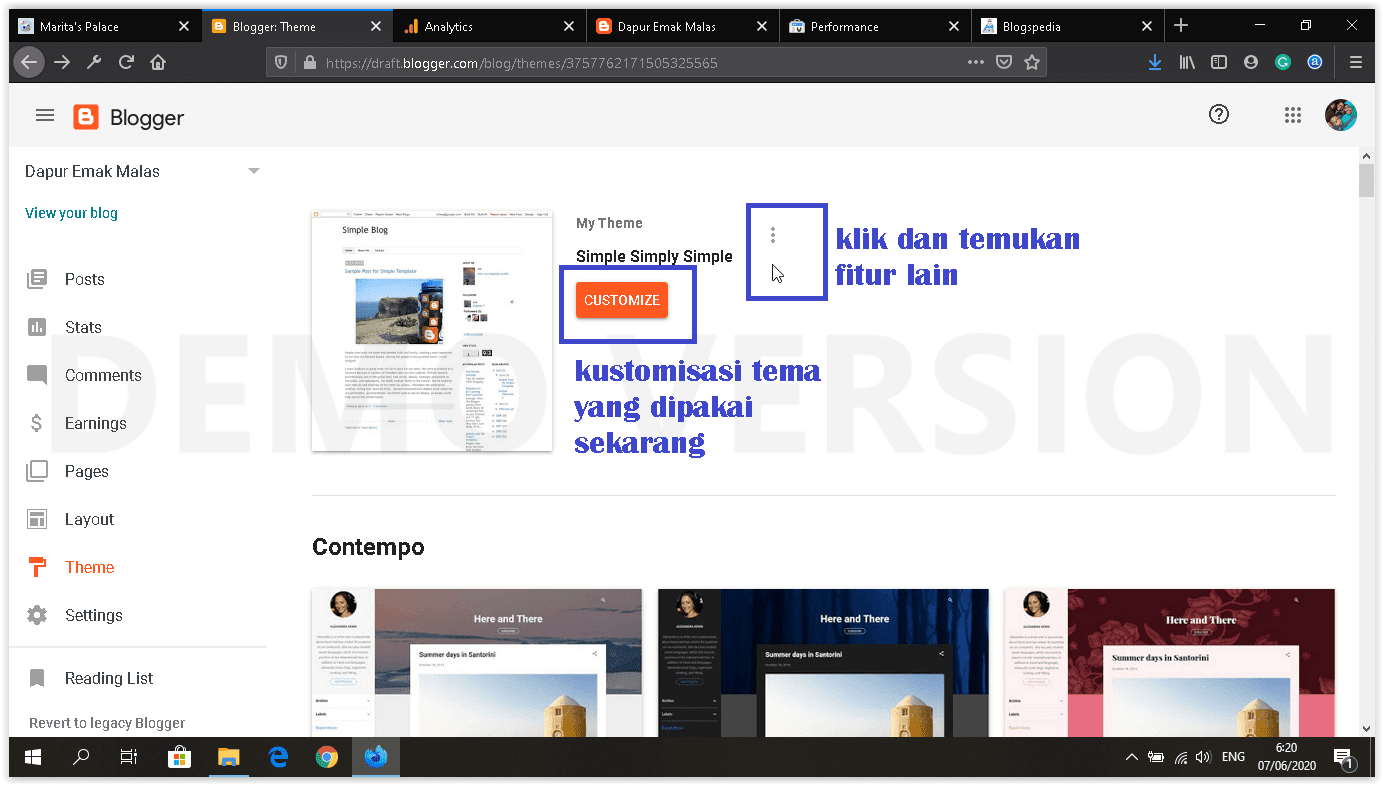Open the Google apps grid

click(x=1292, y=115)
